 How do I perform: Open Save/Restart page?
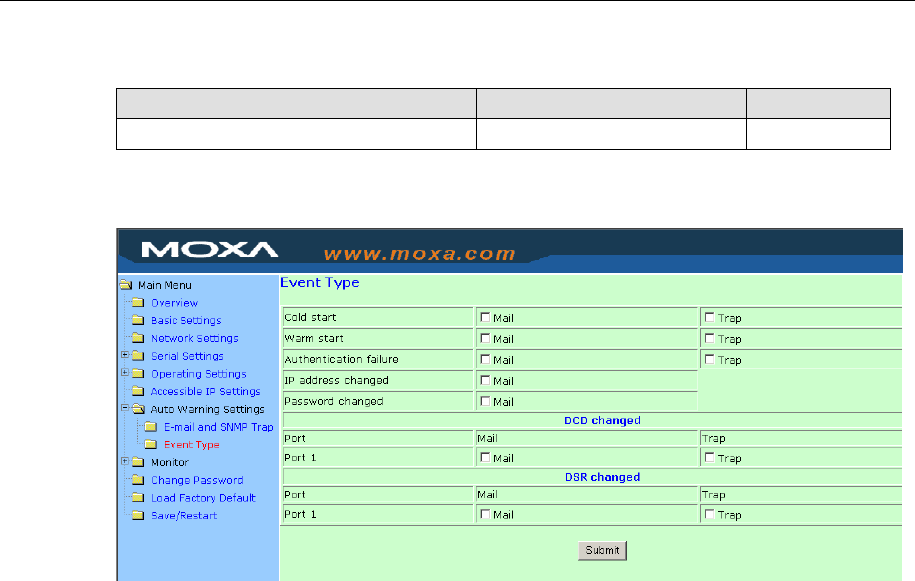[x=184, y=516]
